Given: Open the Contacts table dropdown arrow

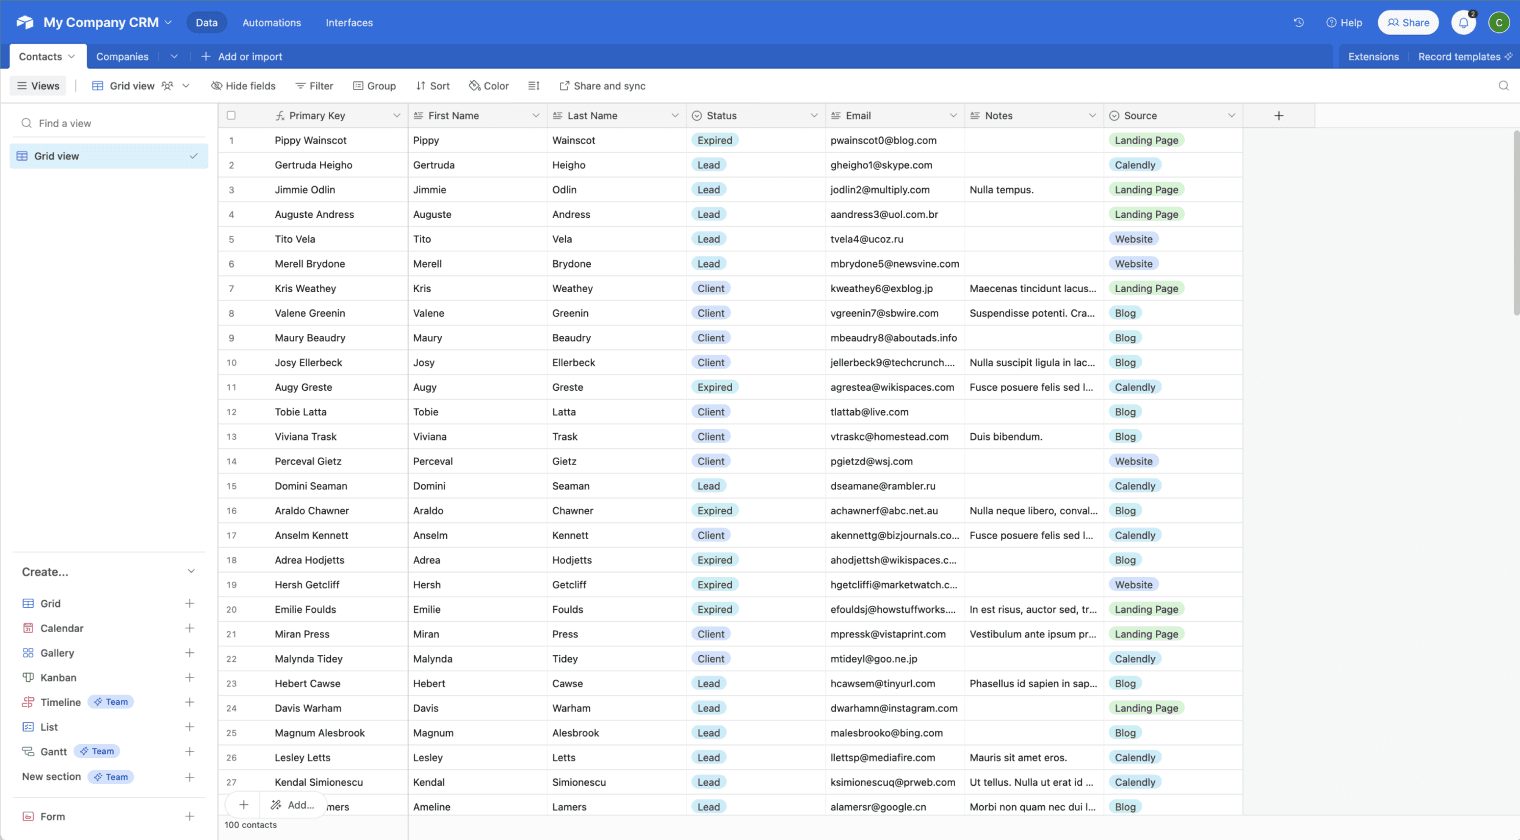Looking at the screenshot, I should point(71,57).
